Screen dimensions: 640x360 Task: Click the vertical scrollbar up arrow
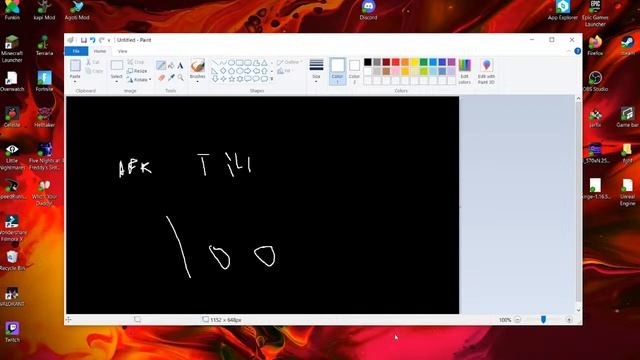click(578, 99)
